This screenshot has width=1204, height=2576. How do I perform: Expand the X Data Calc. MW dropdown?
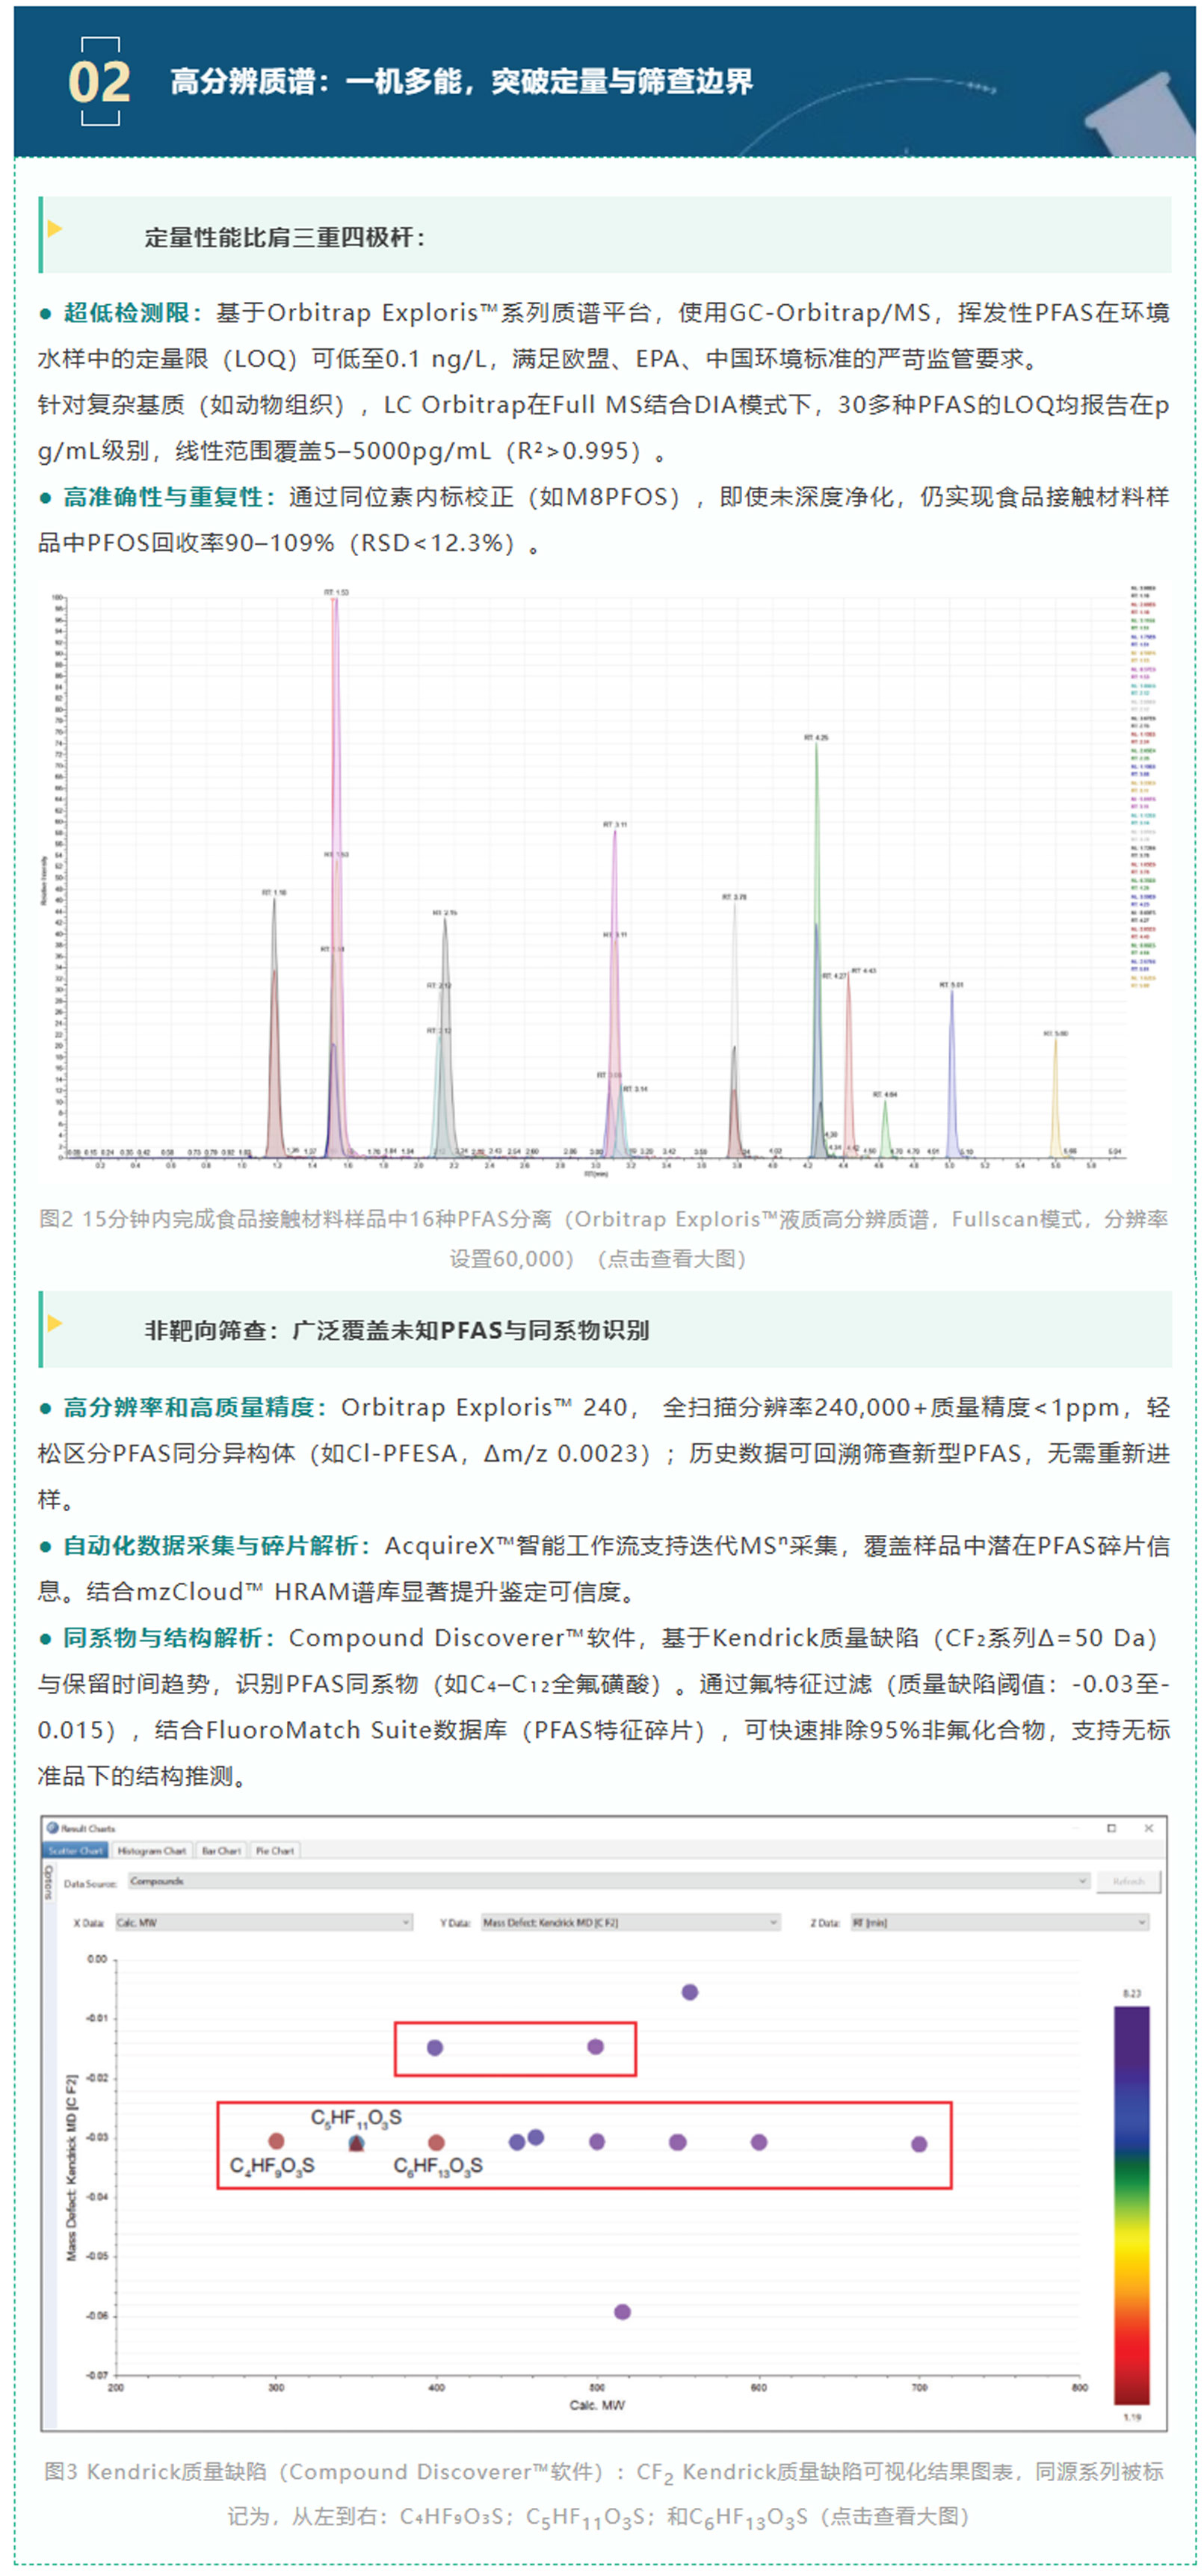point(263,1922)
